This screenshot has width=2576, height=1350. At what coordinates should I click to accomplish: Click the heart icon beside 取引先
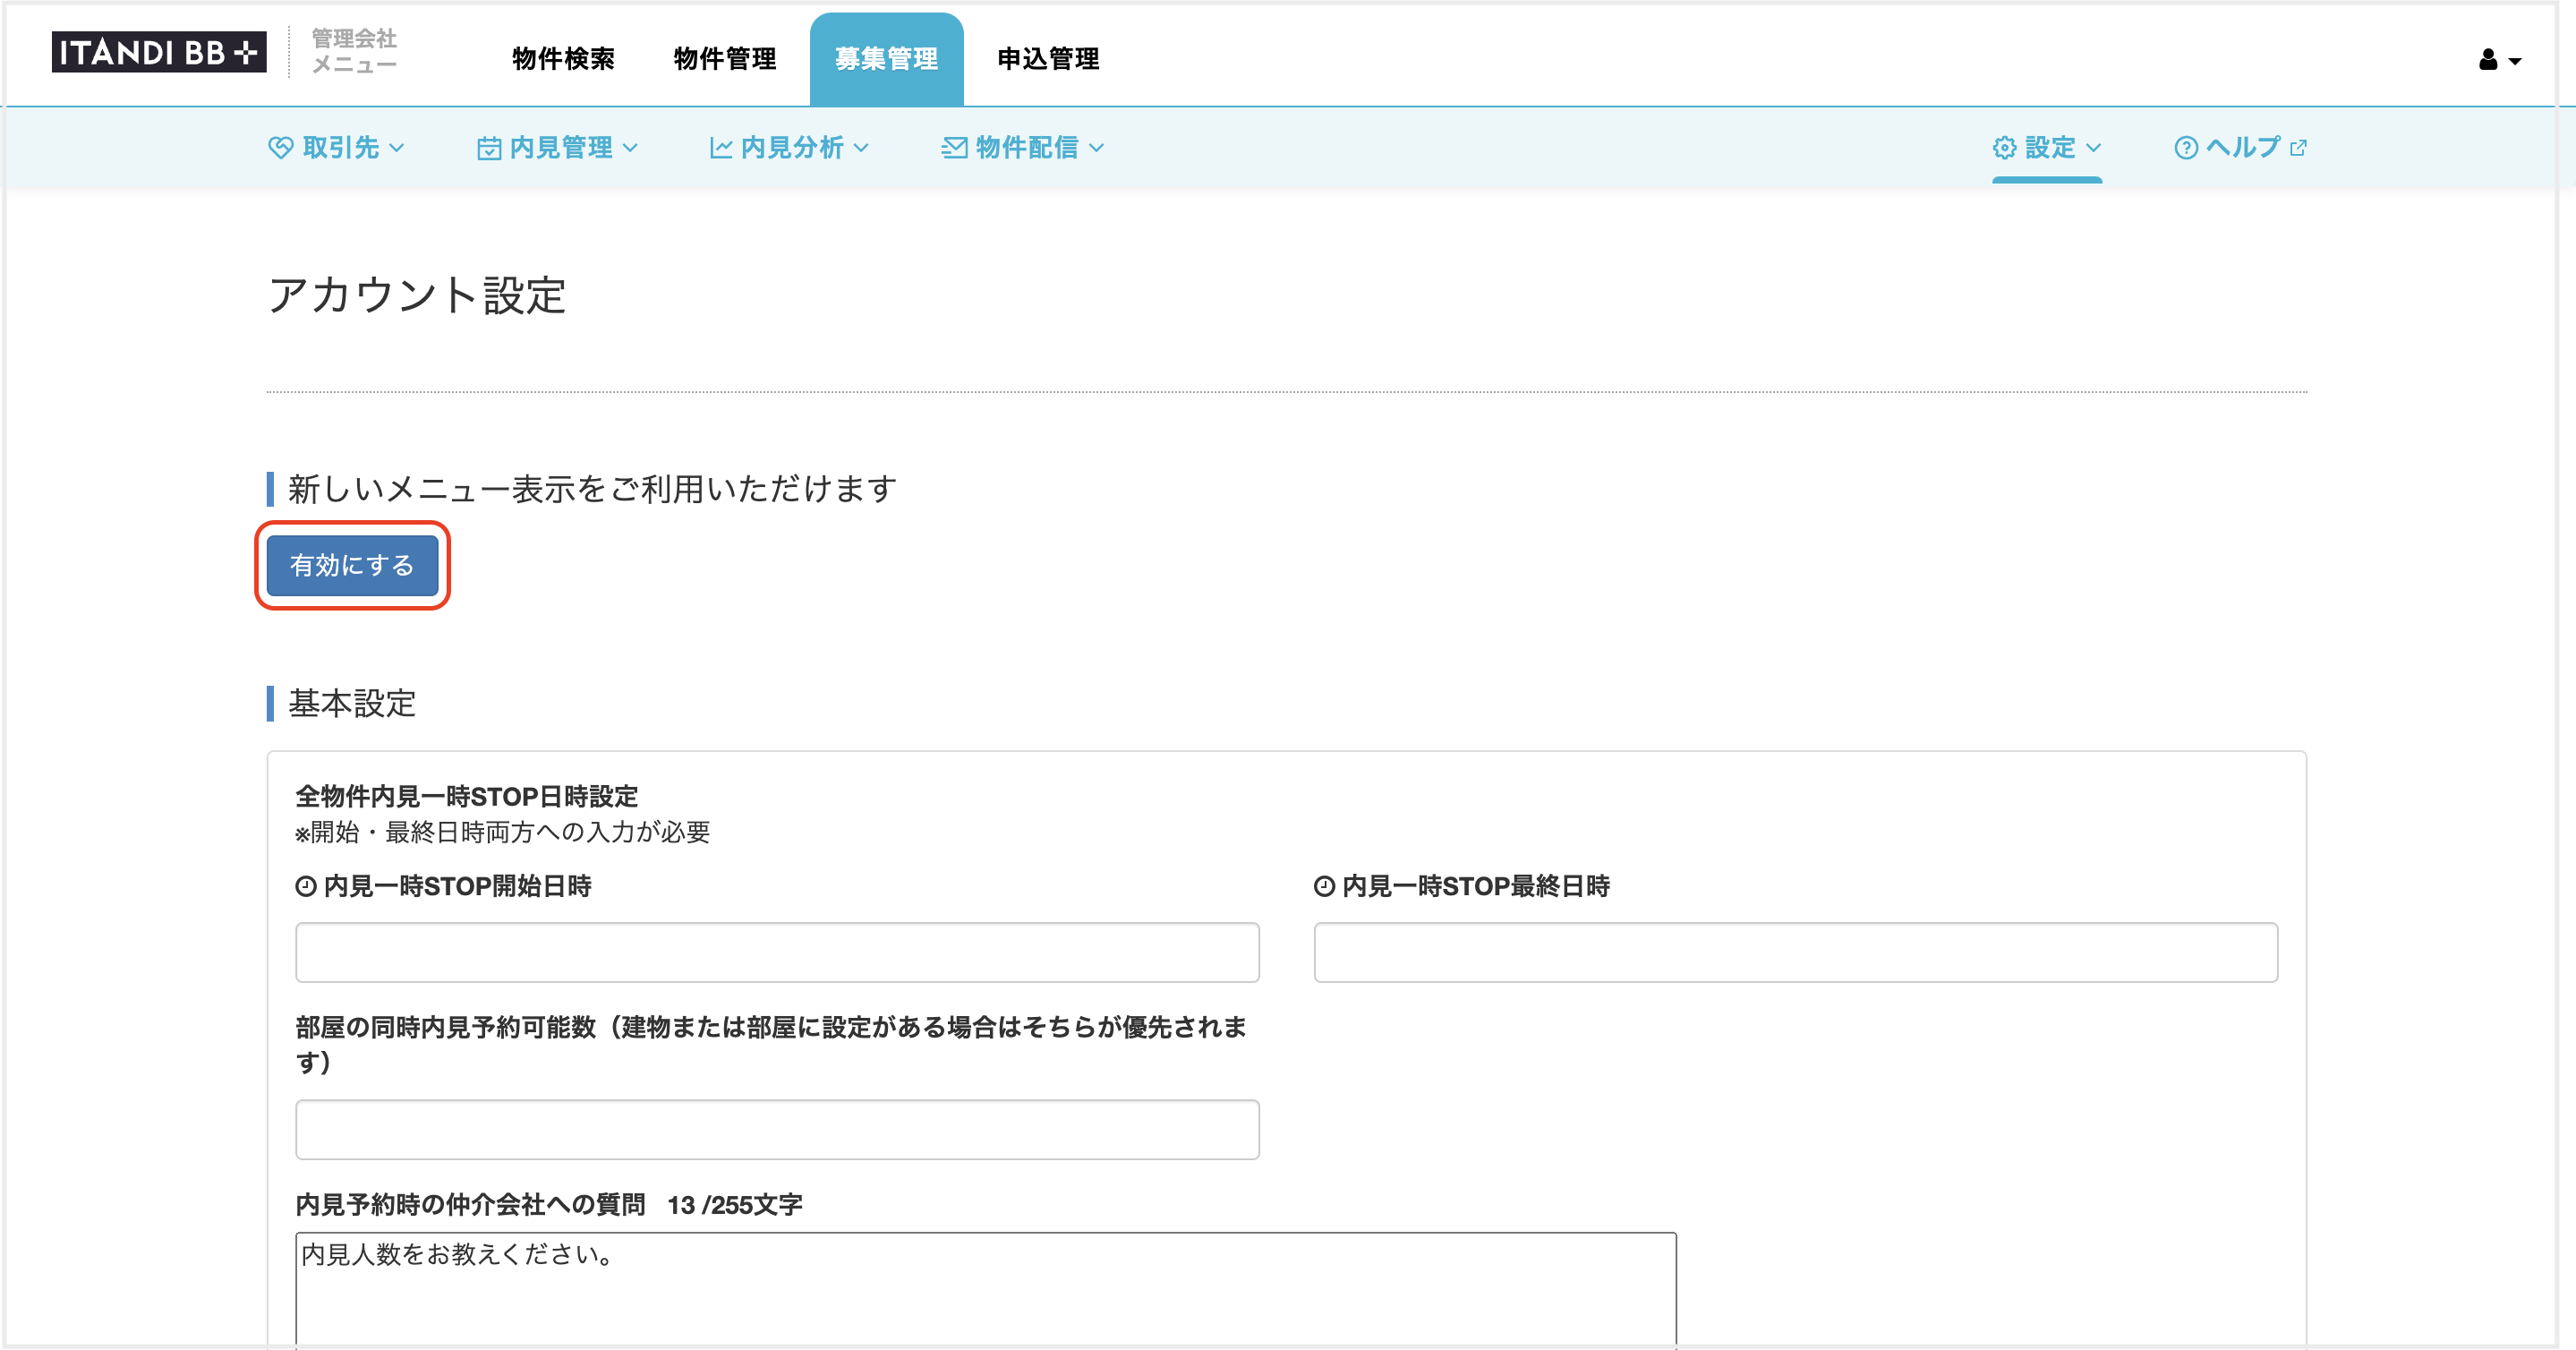280,148
